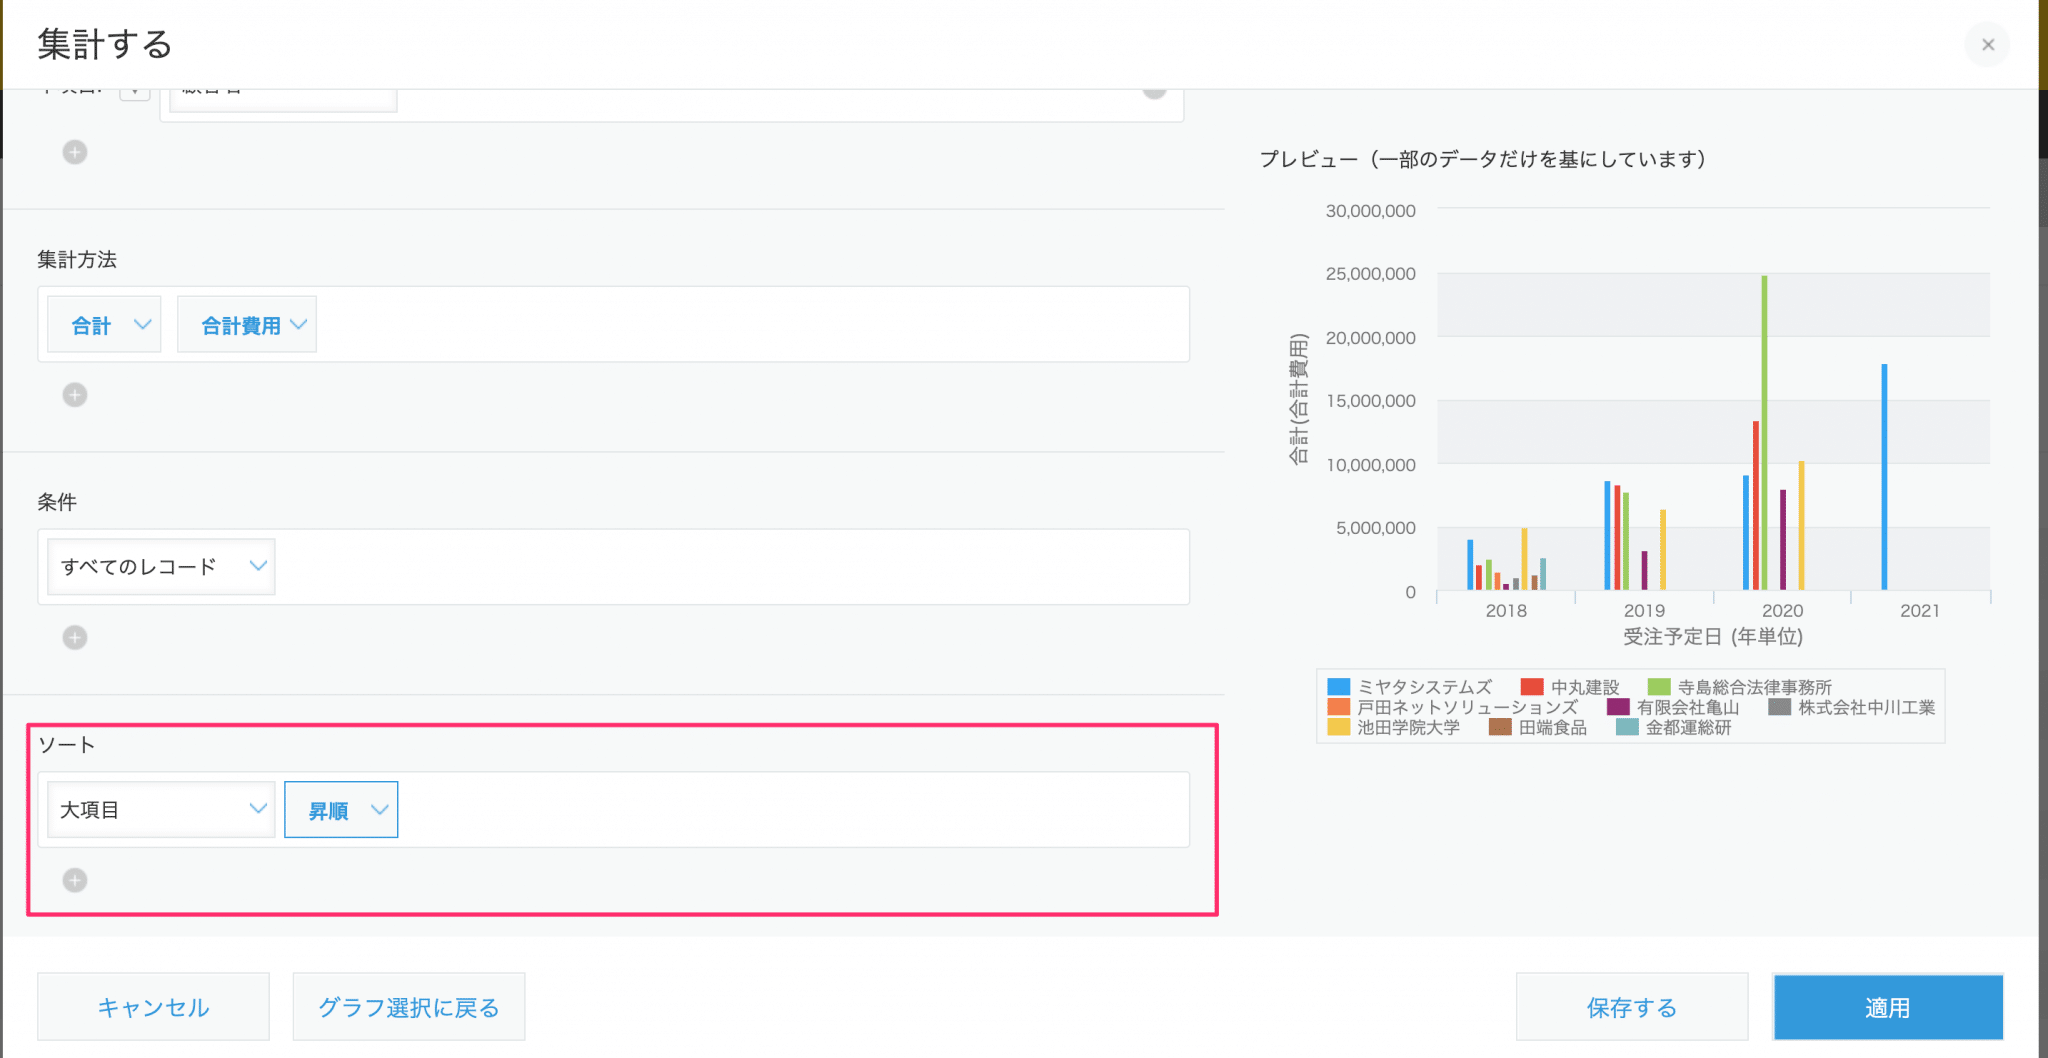The image size is (2048, 1058).
Task: Click the 中丸建設 red legend swatch
Action: (1532, 687)
